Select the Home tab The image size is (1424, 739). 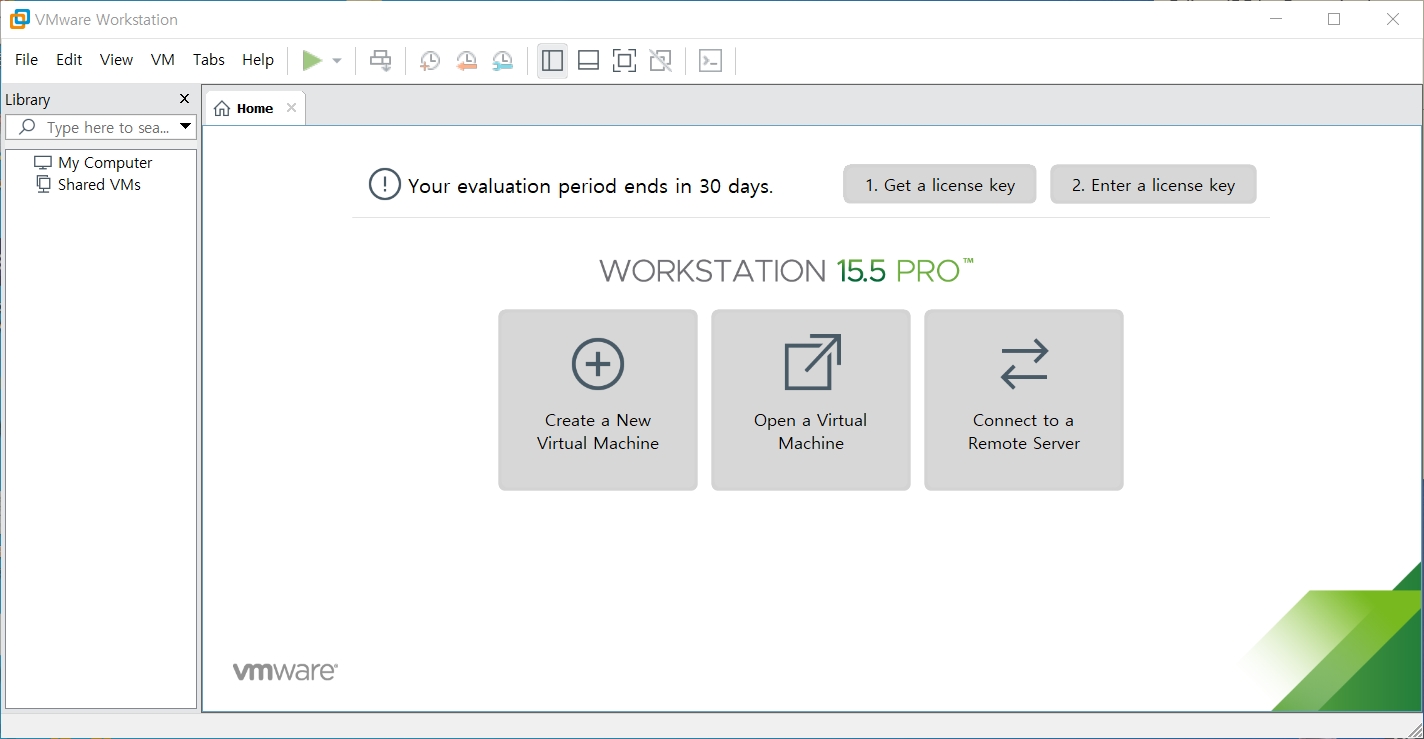tap(255, 108)
